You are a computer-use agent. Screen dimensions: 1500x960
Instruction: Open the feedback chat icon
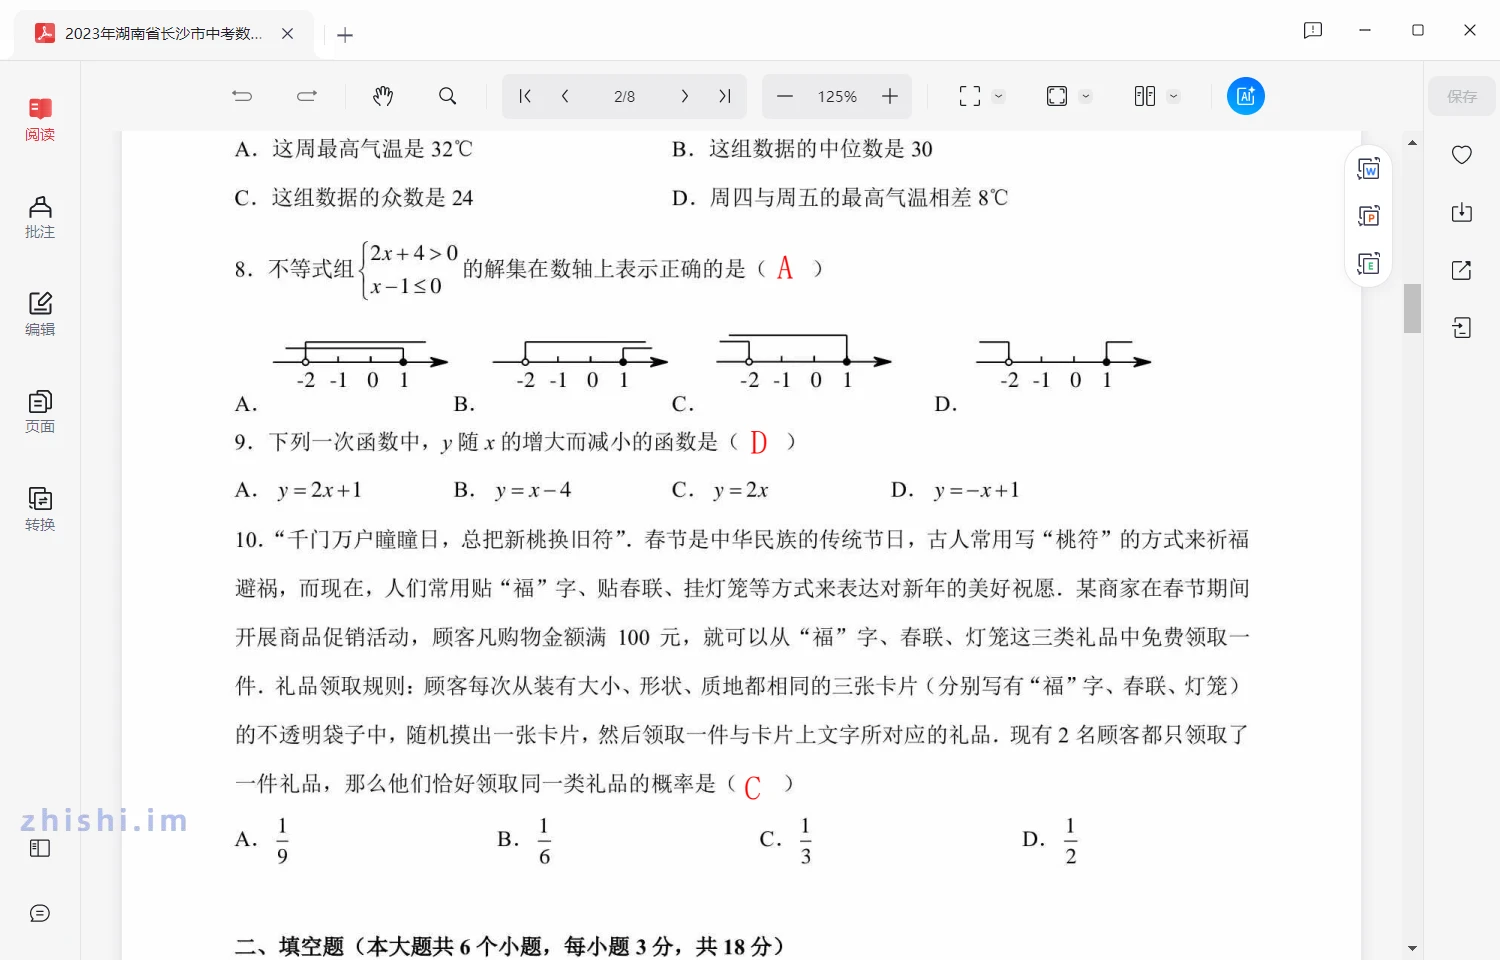point(40,913)
